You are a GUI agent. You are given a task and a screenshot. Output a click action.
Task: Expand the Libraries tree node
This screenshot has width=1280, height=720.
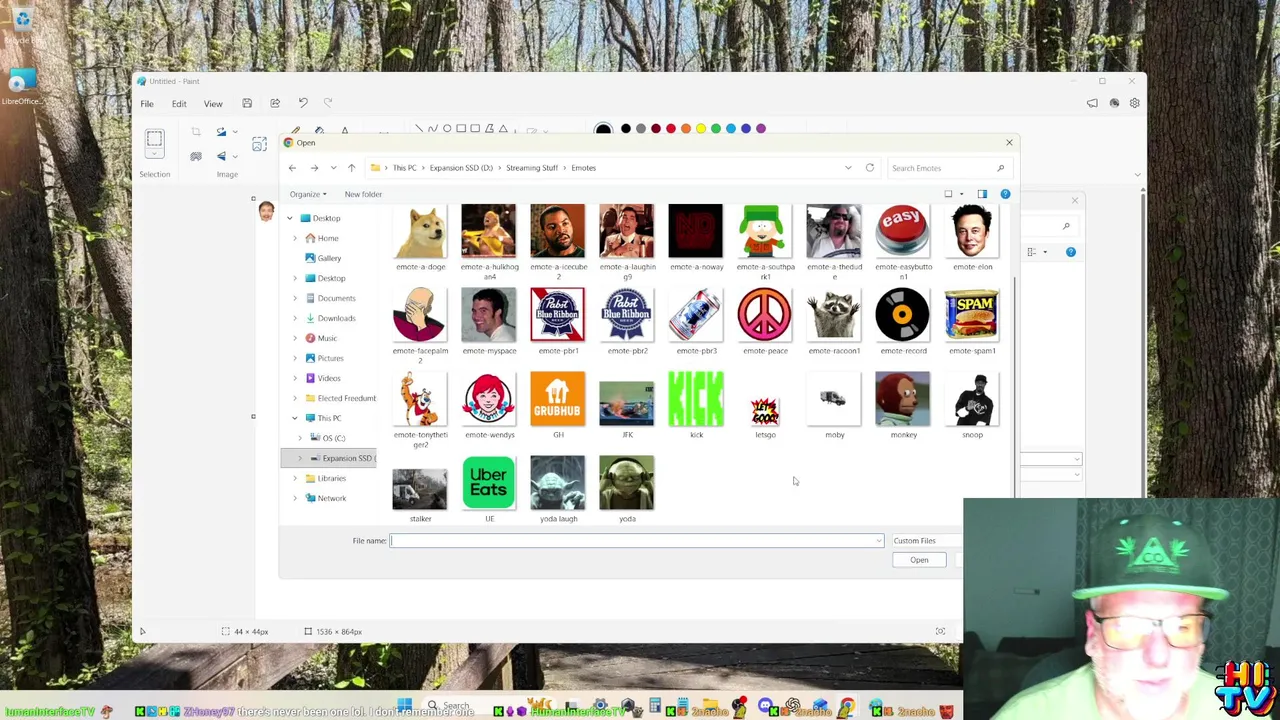click(x=295, y=478)
